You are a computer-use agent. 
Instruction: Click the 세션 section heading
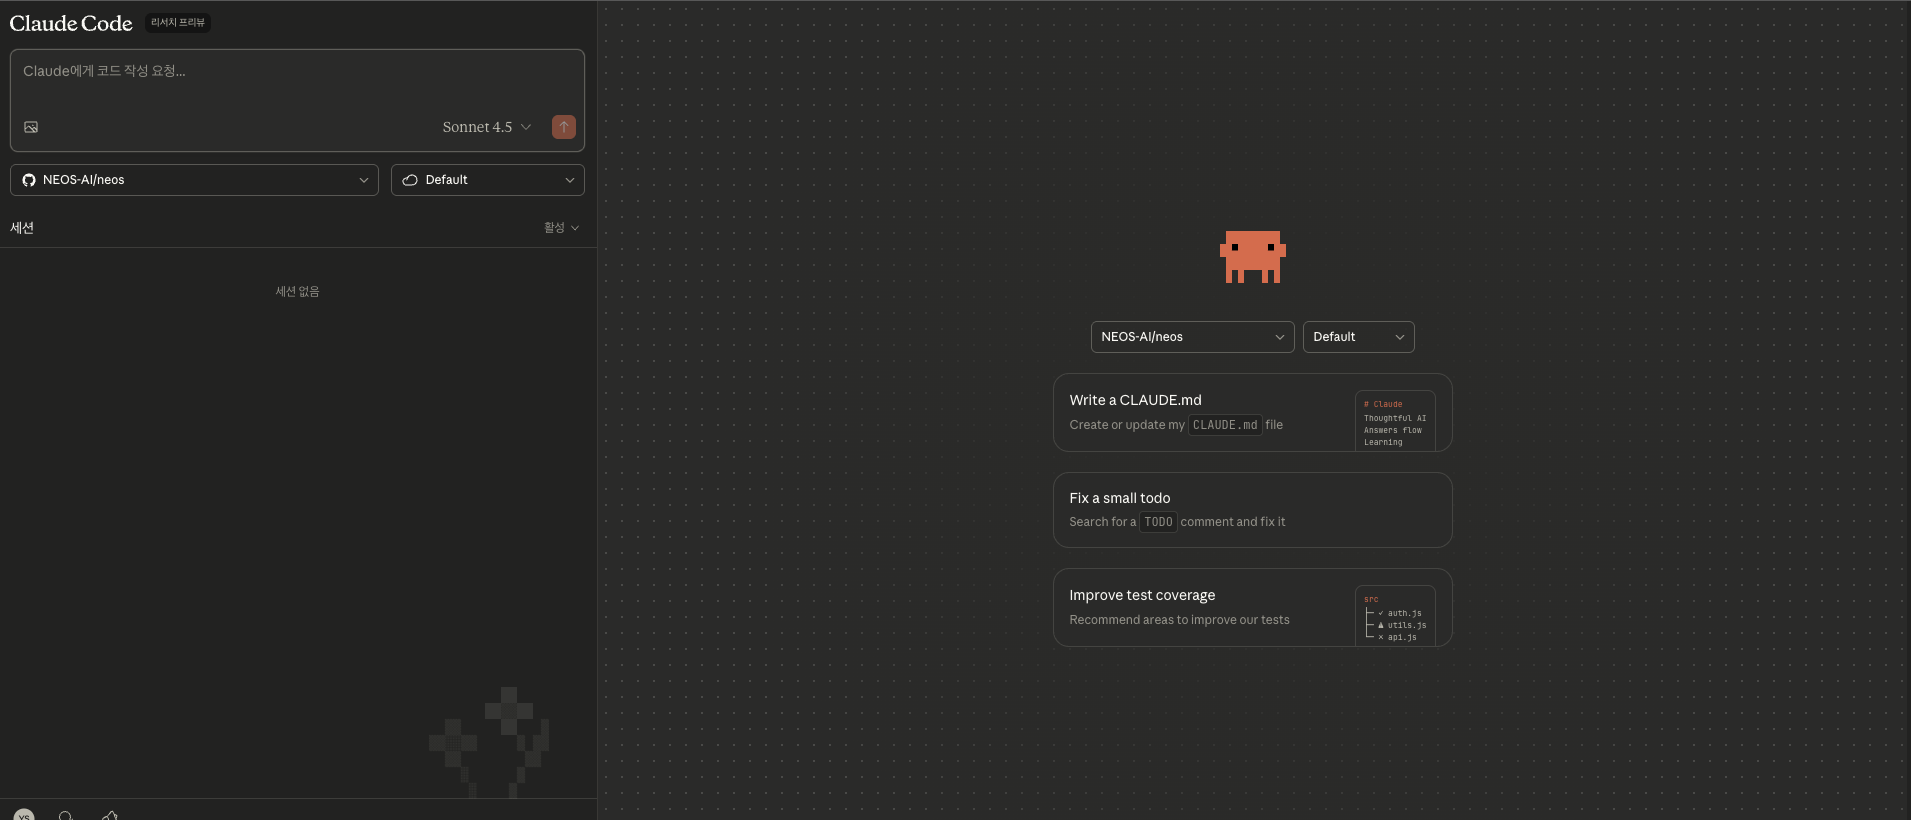[x=22, y=228]
